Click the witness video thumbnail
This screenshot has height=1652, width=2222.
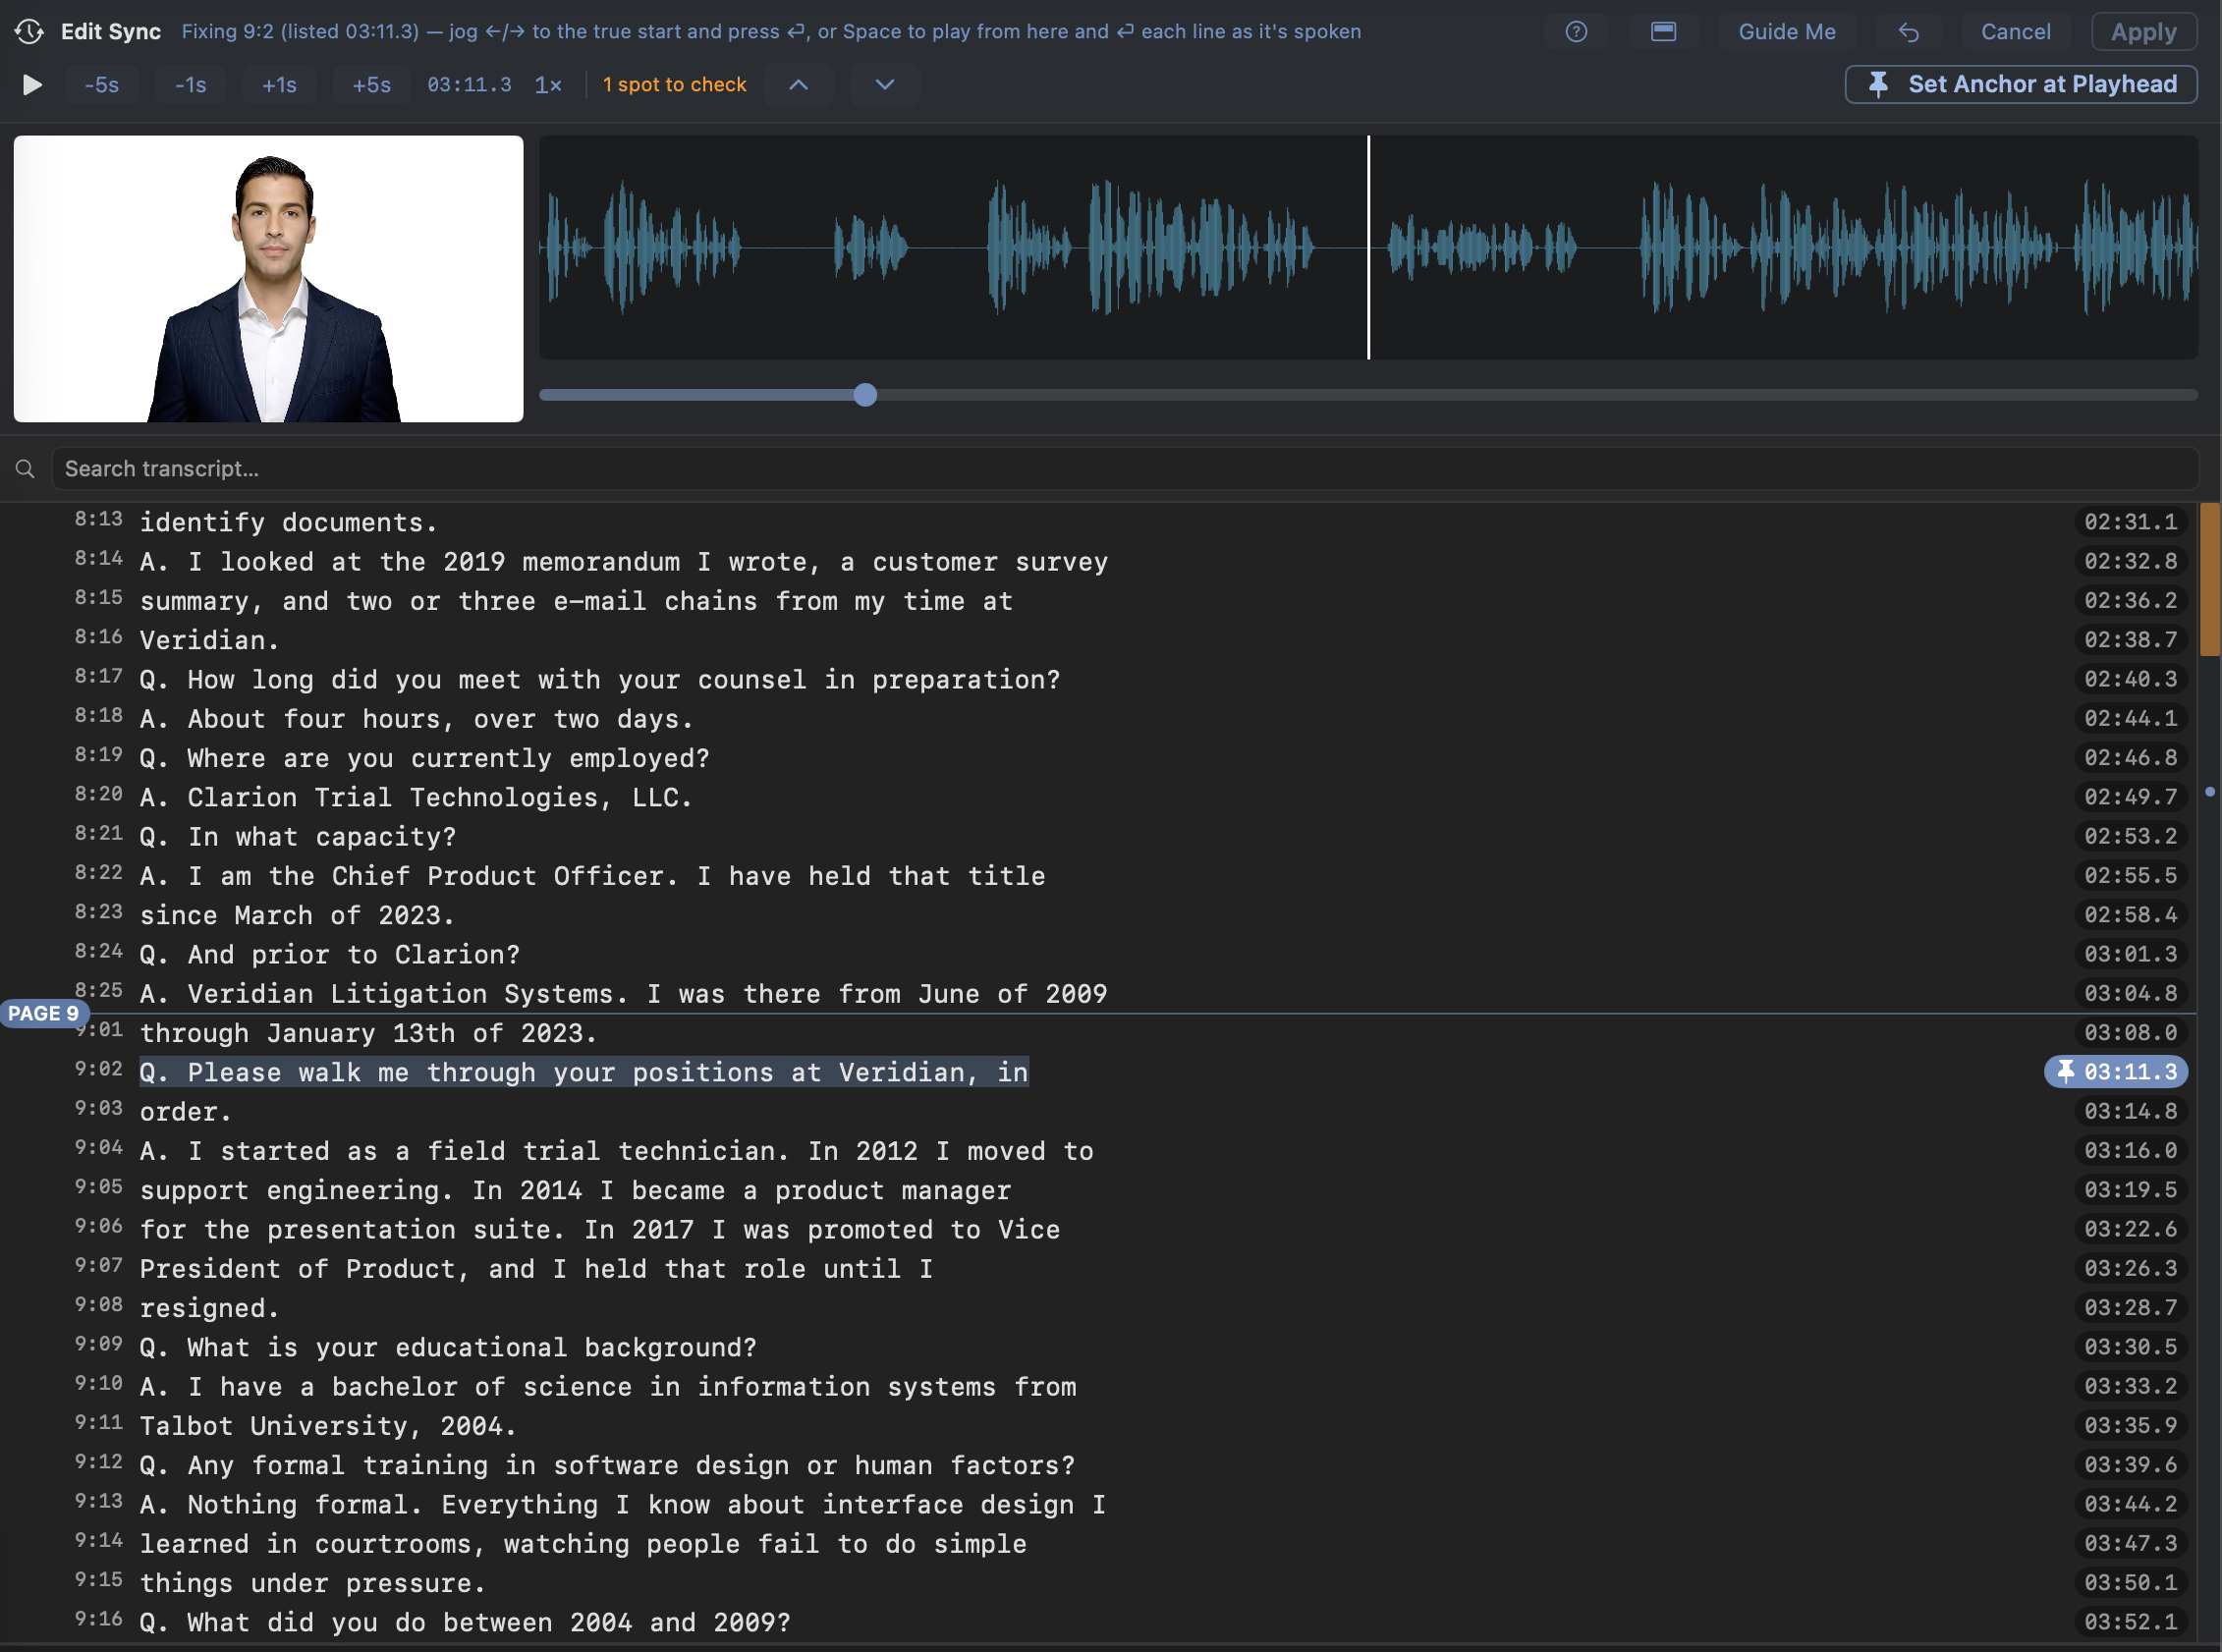pos(268,279)
